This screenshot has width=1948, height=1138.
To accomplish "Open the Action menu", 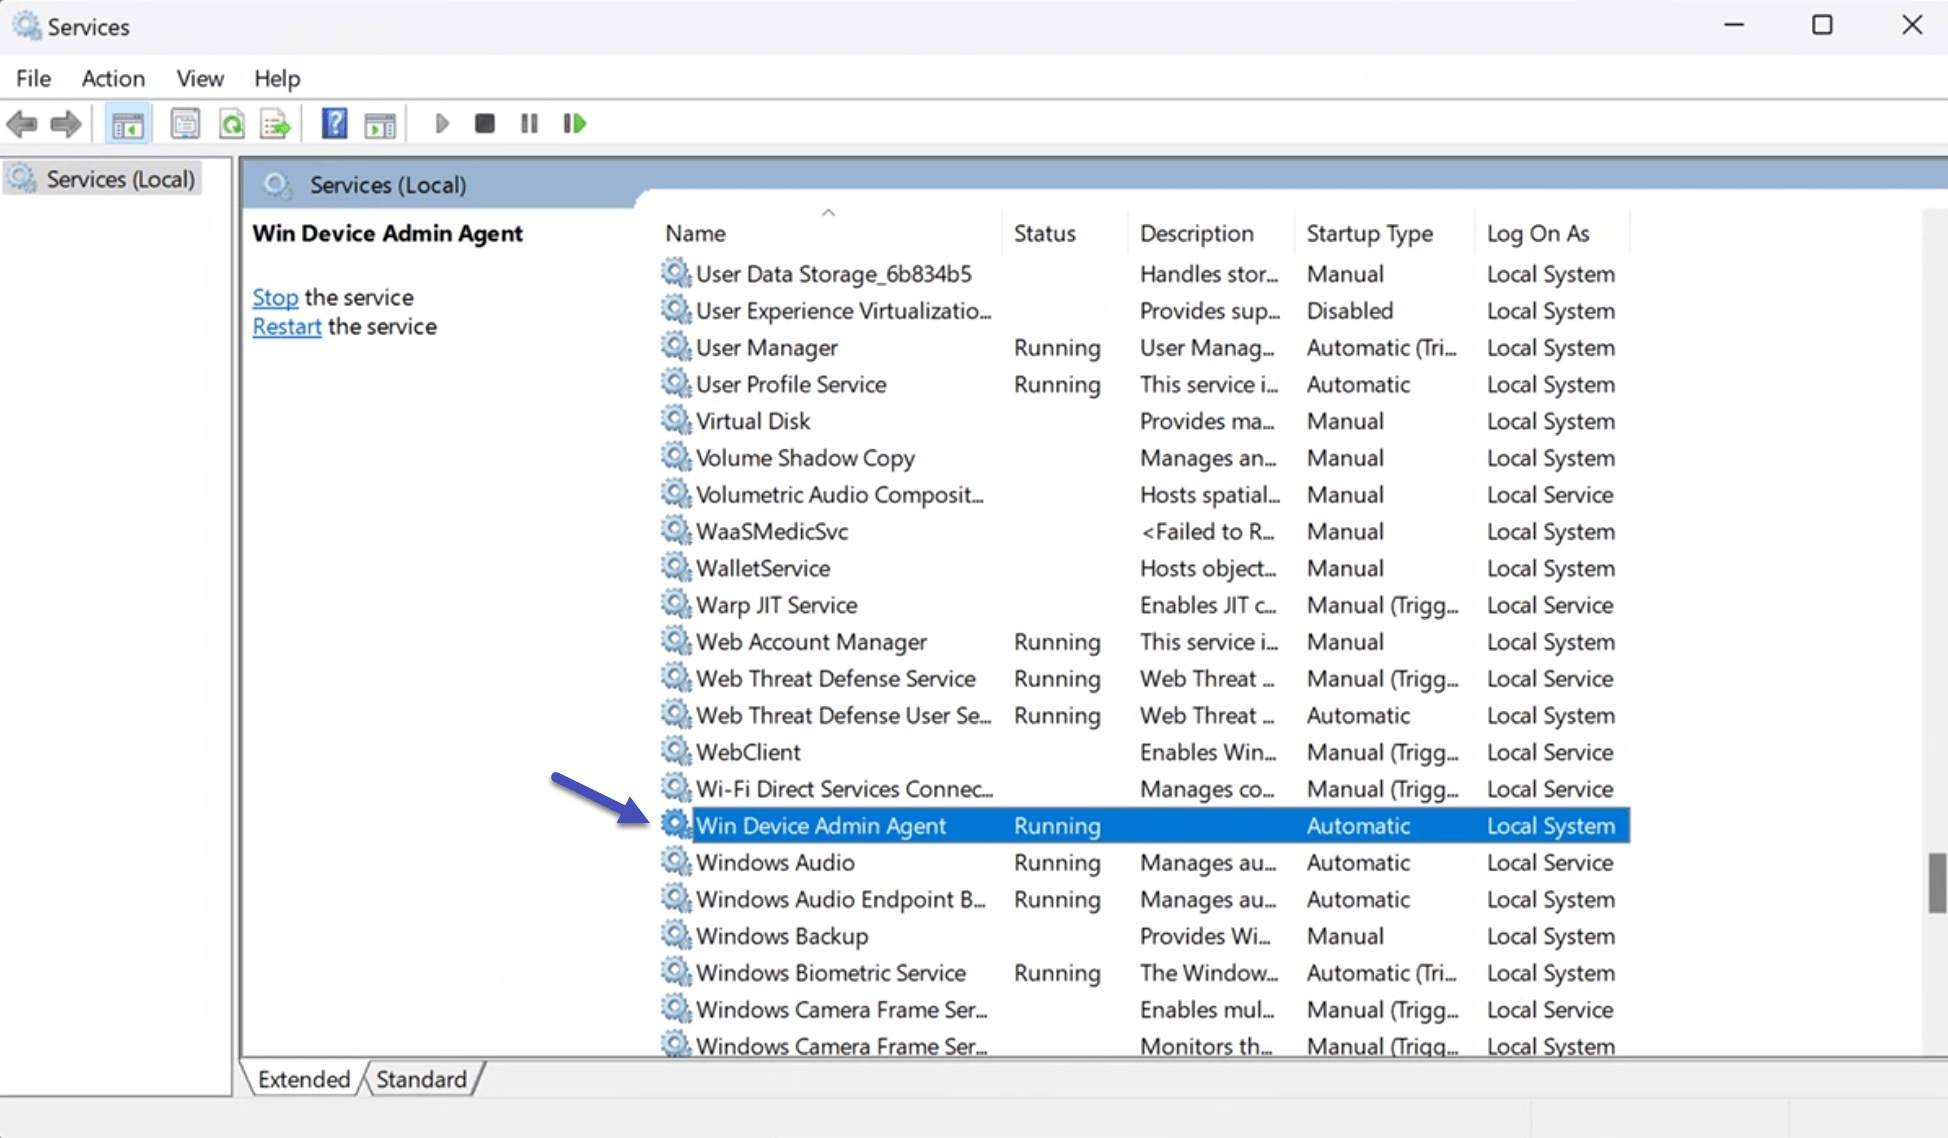I will [112, 78].
